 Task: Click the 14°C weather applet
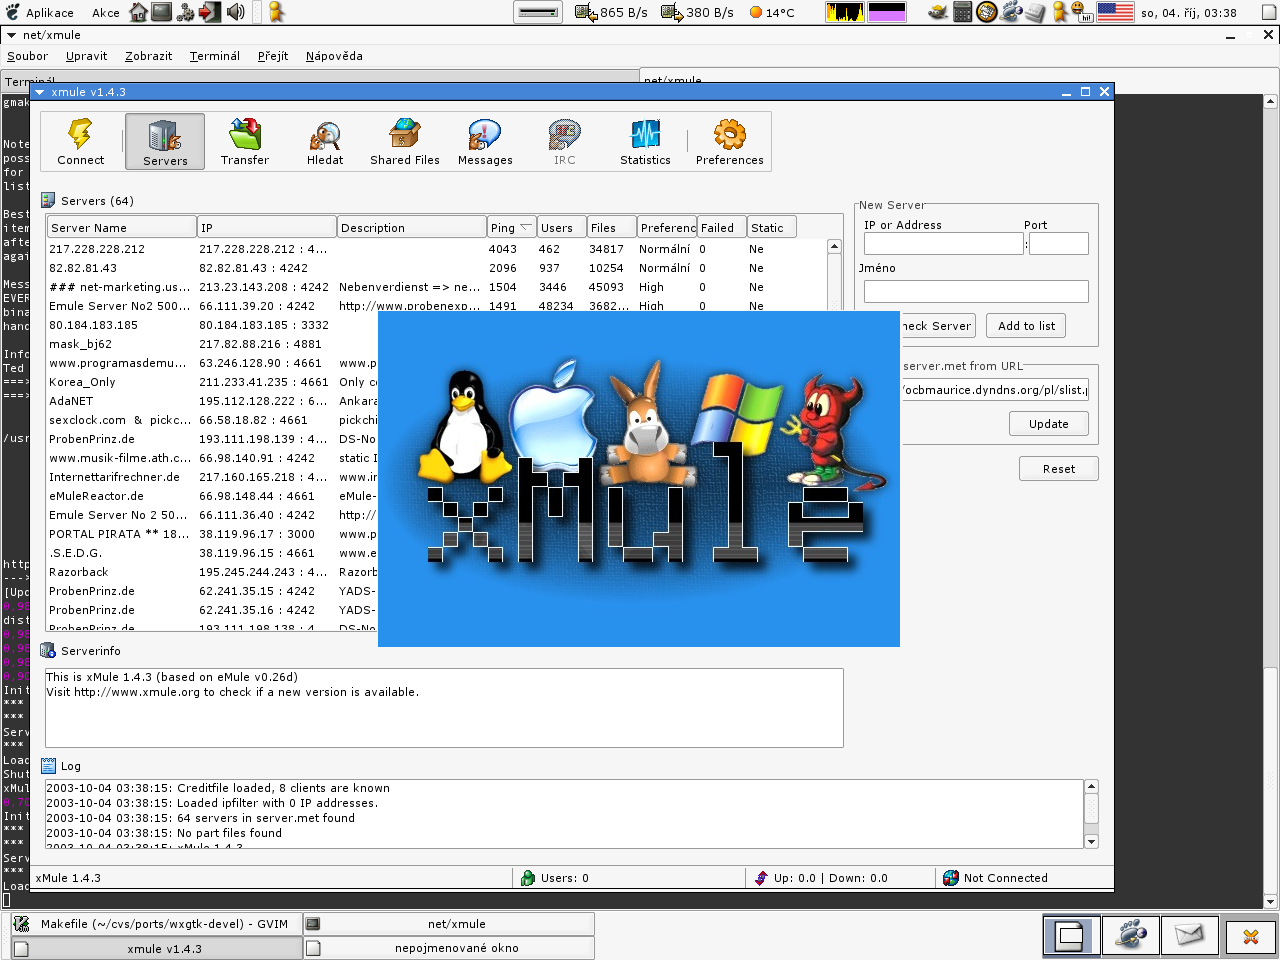click(x=772, y=12)
